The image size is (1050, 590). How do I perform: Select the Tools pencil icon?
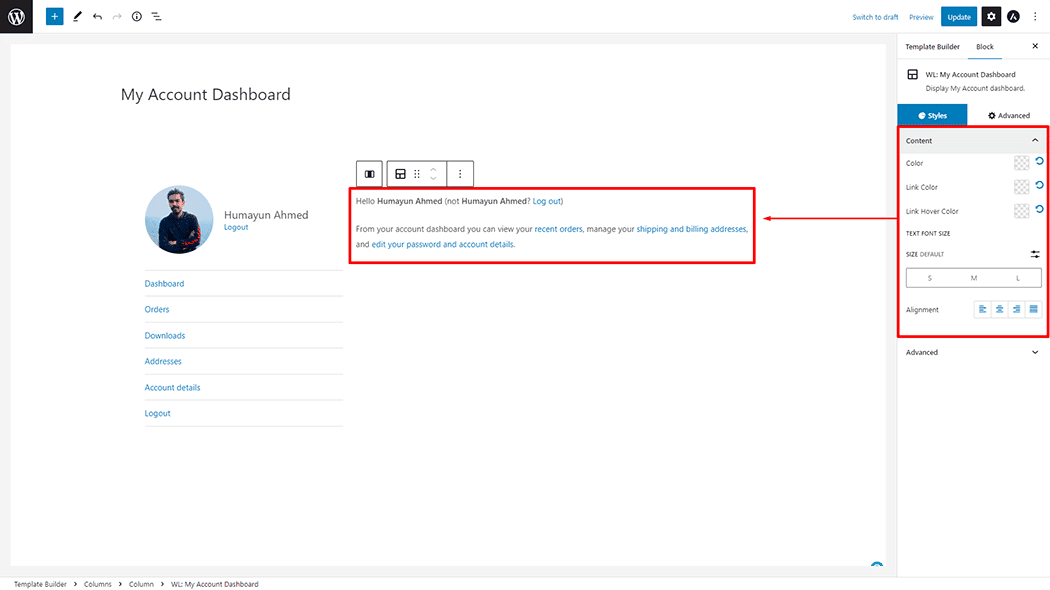(x=77, y=17)
